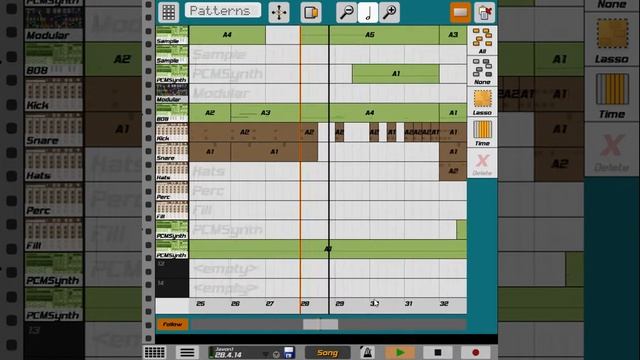Select the four-arrow move tool
The image size is (640, 360).
(279, 12)
